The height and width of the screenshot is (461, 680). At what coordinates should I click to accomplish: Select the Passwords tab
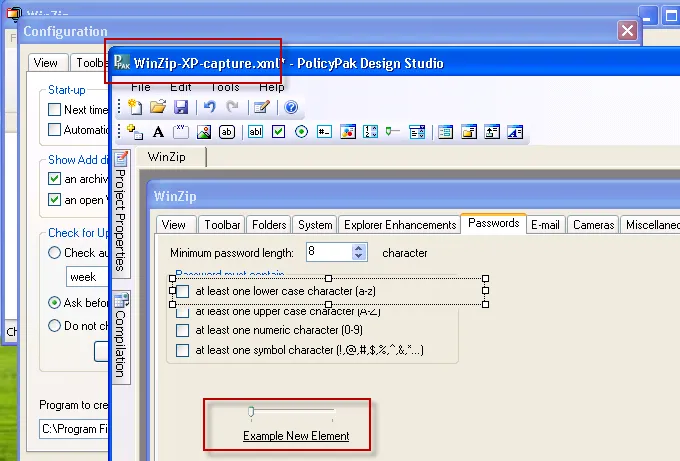tap(494, 223)
